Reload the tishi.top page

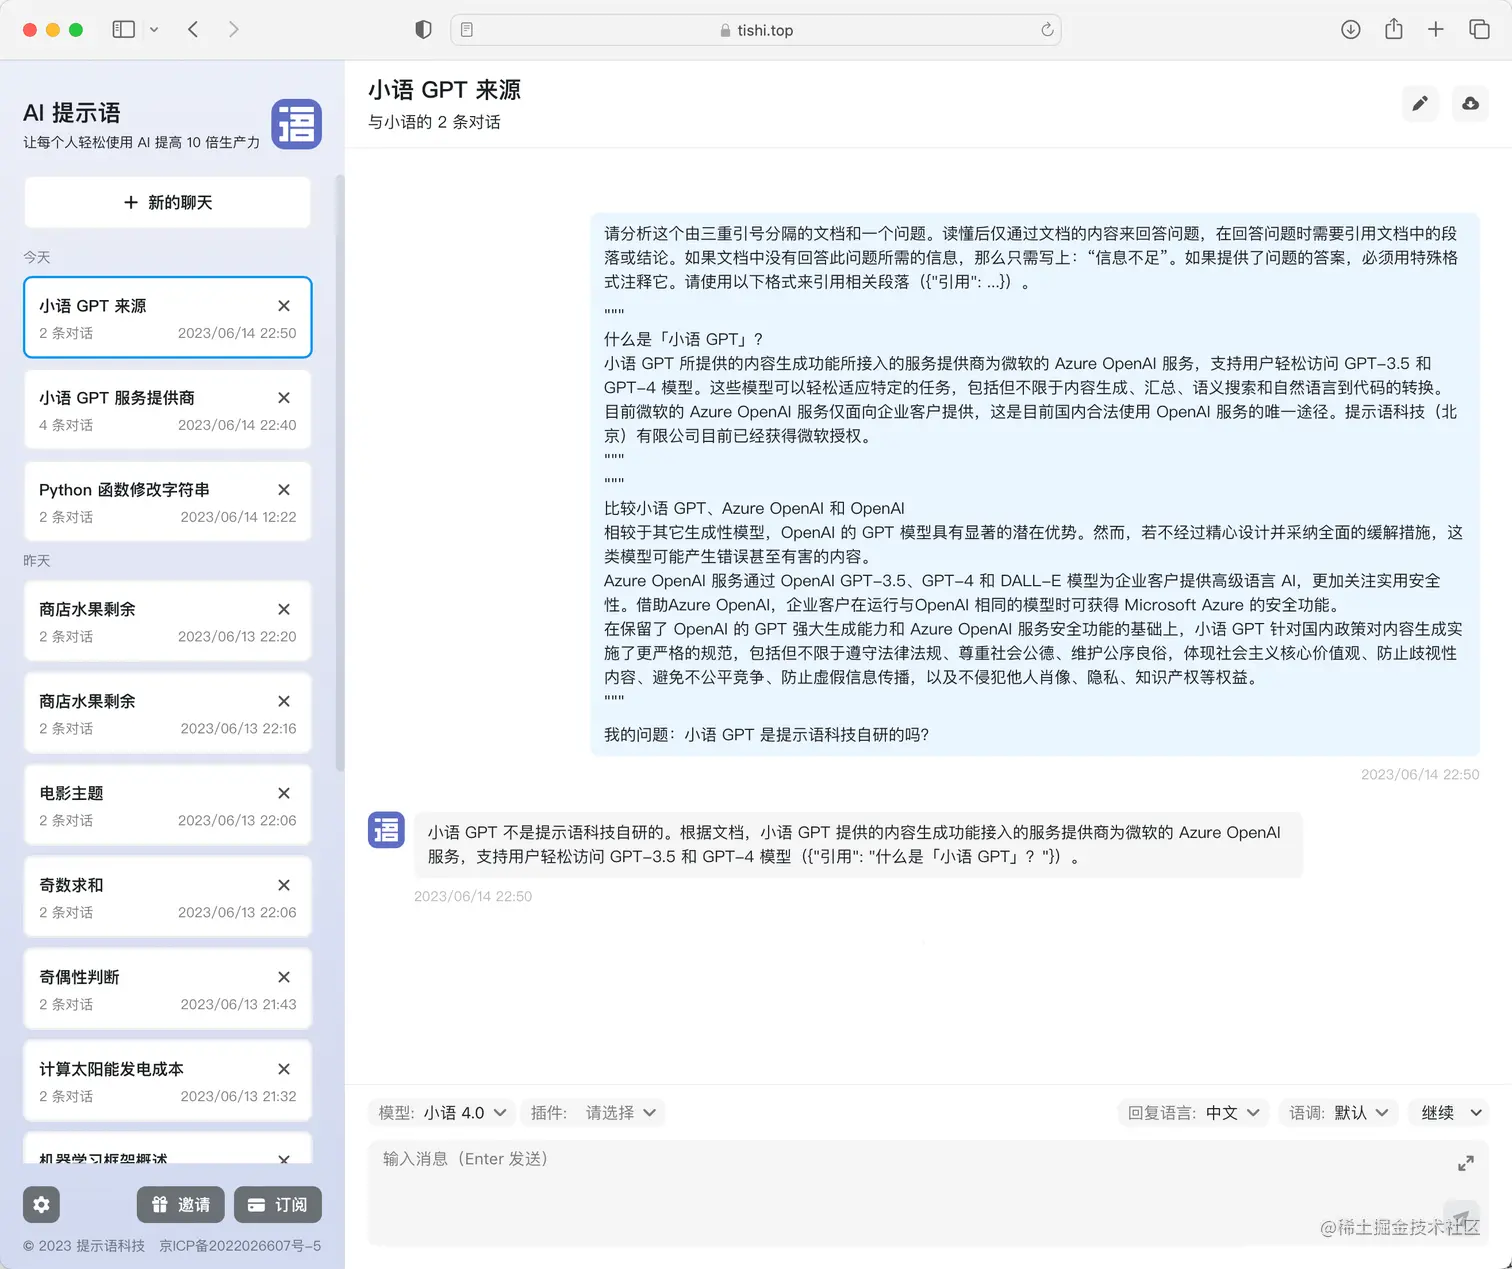(x=1047, y=30)
